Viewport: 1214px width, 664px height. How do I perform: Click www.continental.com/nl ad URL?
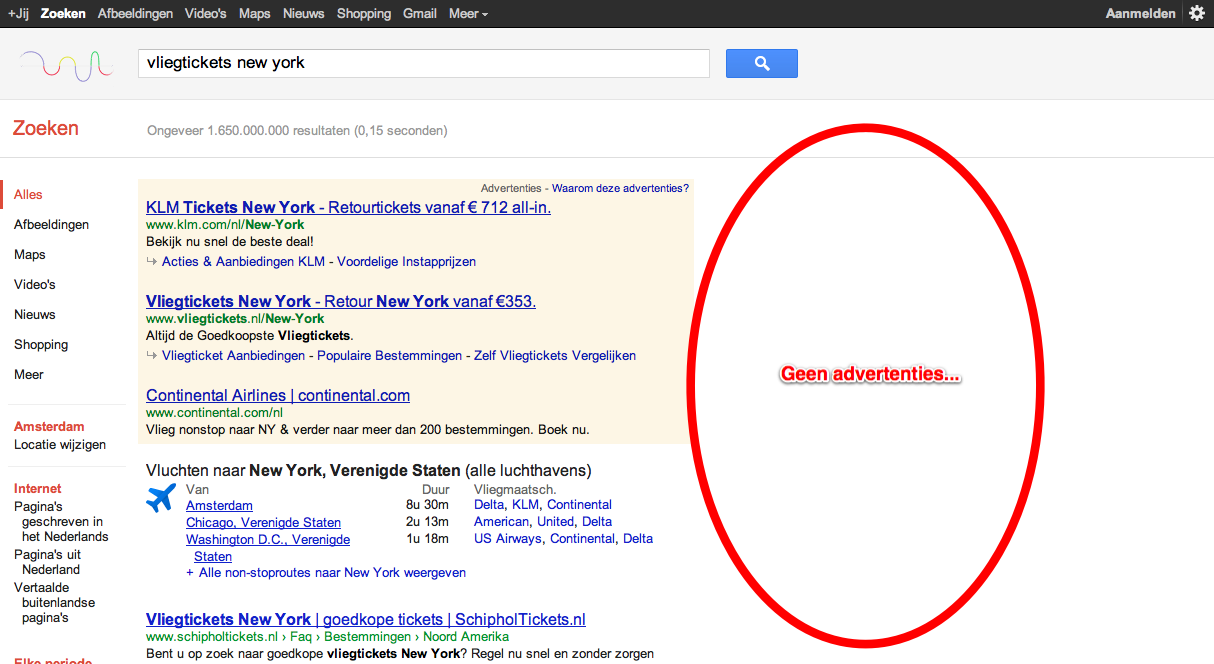click(x=214, y=413)
